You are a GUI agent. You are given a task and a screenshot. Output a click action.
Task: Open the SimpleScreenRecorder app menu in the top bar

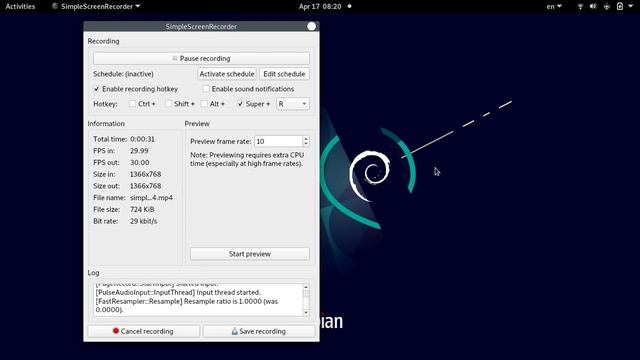tap(96, 7)
